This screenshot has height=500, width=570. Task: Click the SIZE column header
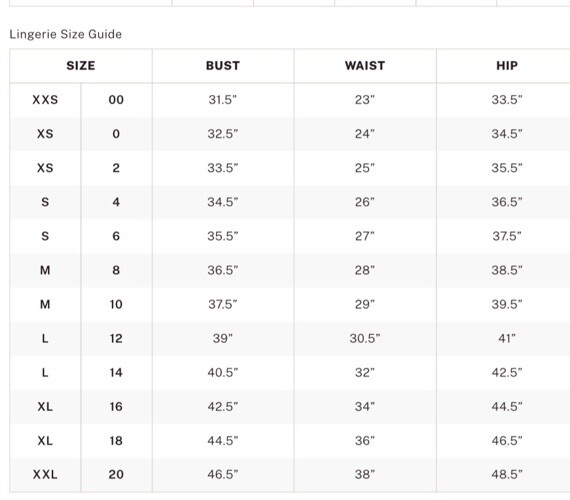point(81,66)
